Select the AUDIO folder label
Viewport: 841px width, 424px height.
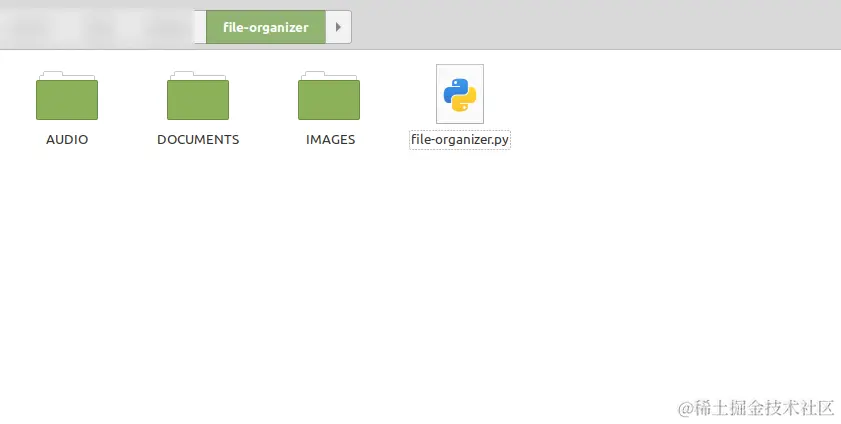(x=67, y=139)
